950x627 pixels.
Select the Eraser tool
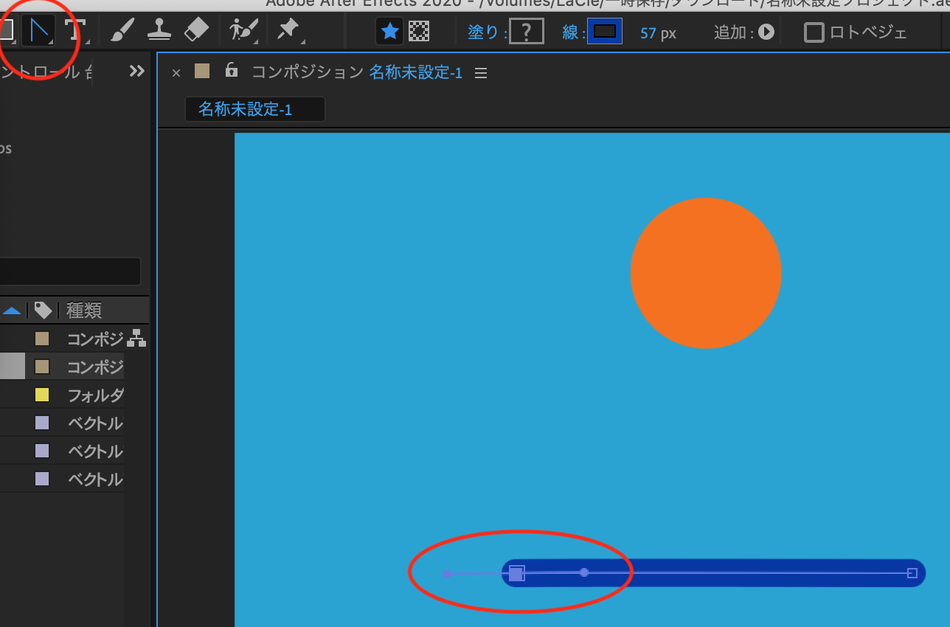[196, 30]
